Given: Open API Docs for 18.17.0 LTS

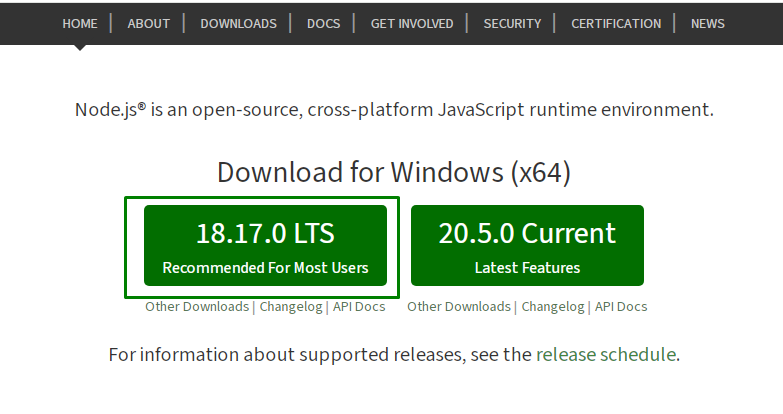Looking at the screenshot, I should tap(359, 306).
